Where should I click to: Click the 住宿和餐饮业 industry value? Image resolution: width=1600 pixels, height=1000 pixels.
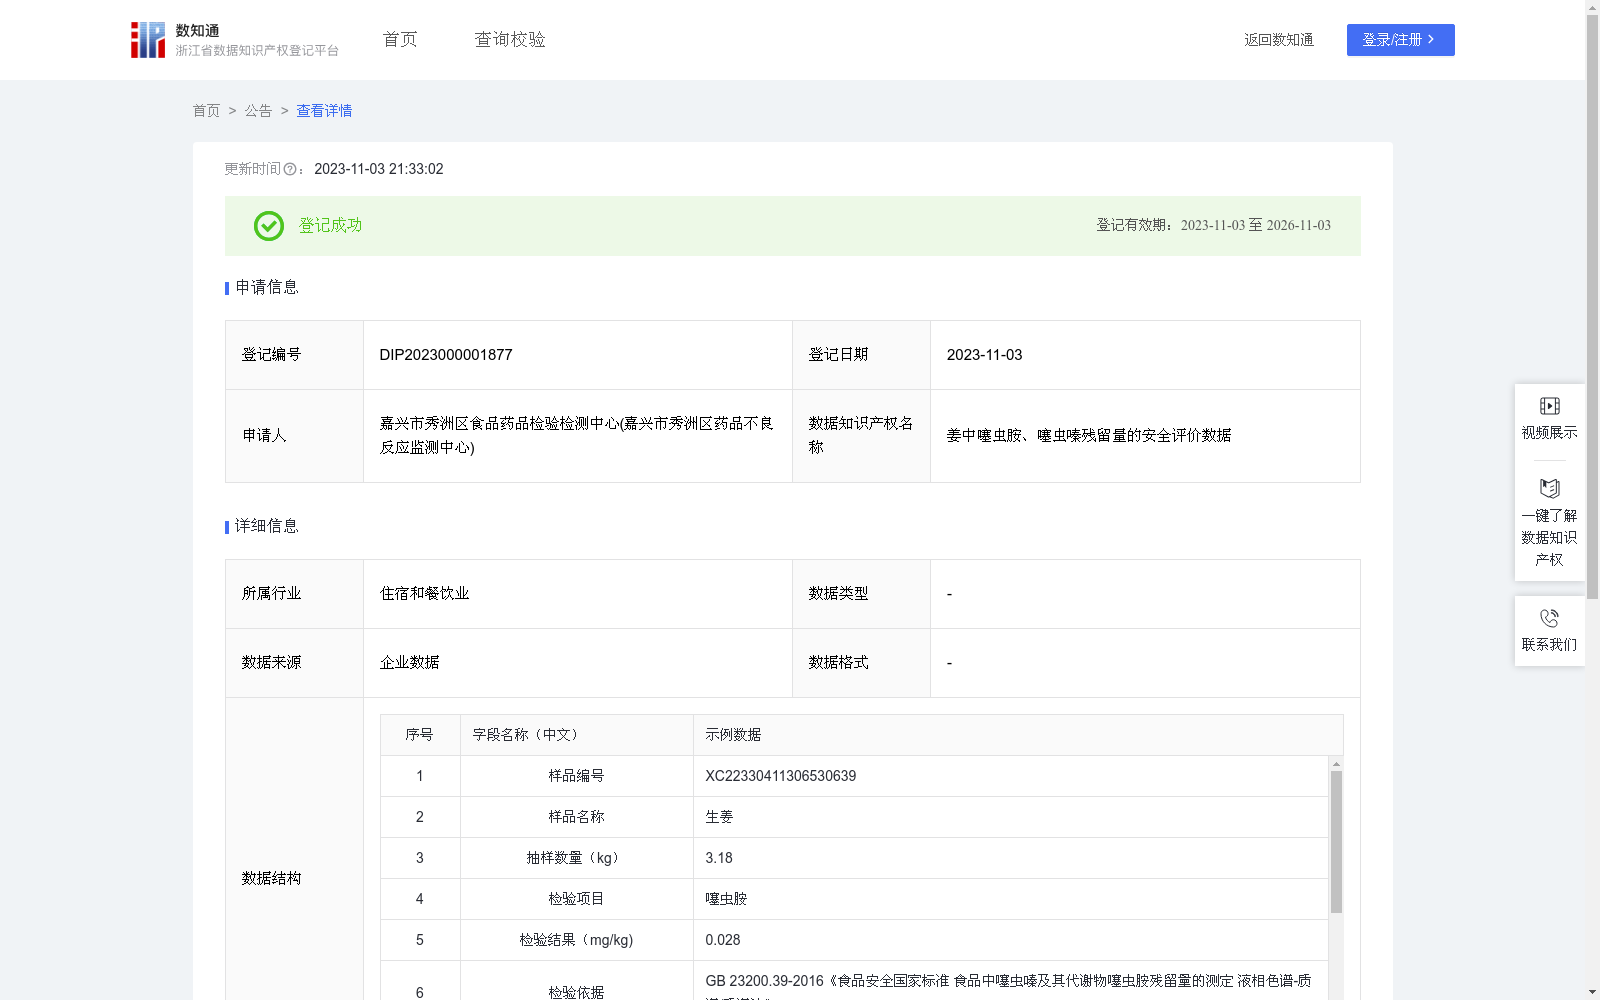pyautogui.click(x=424, y=594)
